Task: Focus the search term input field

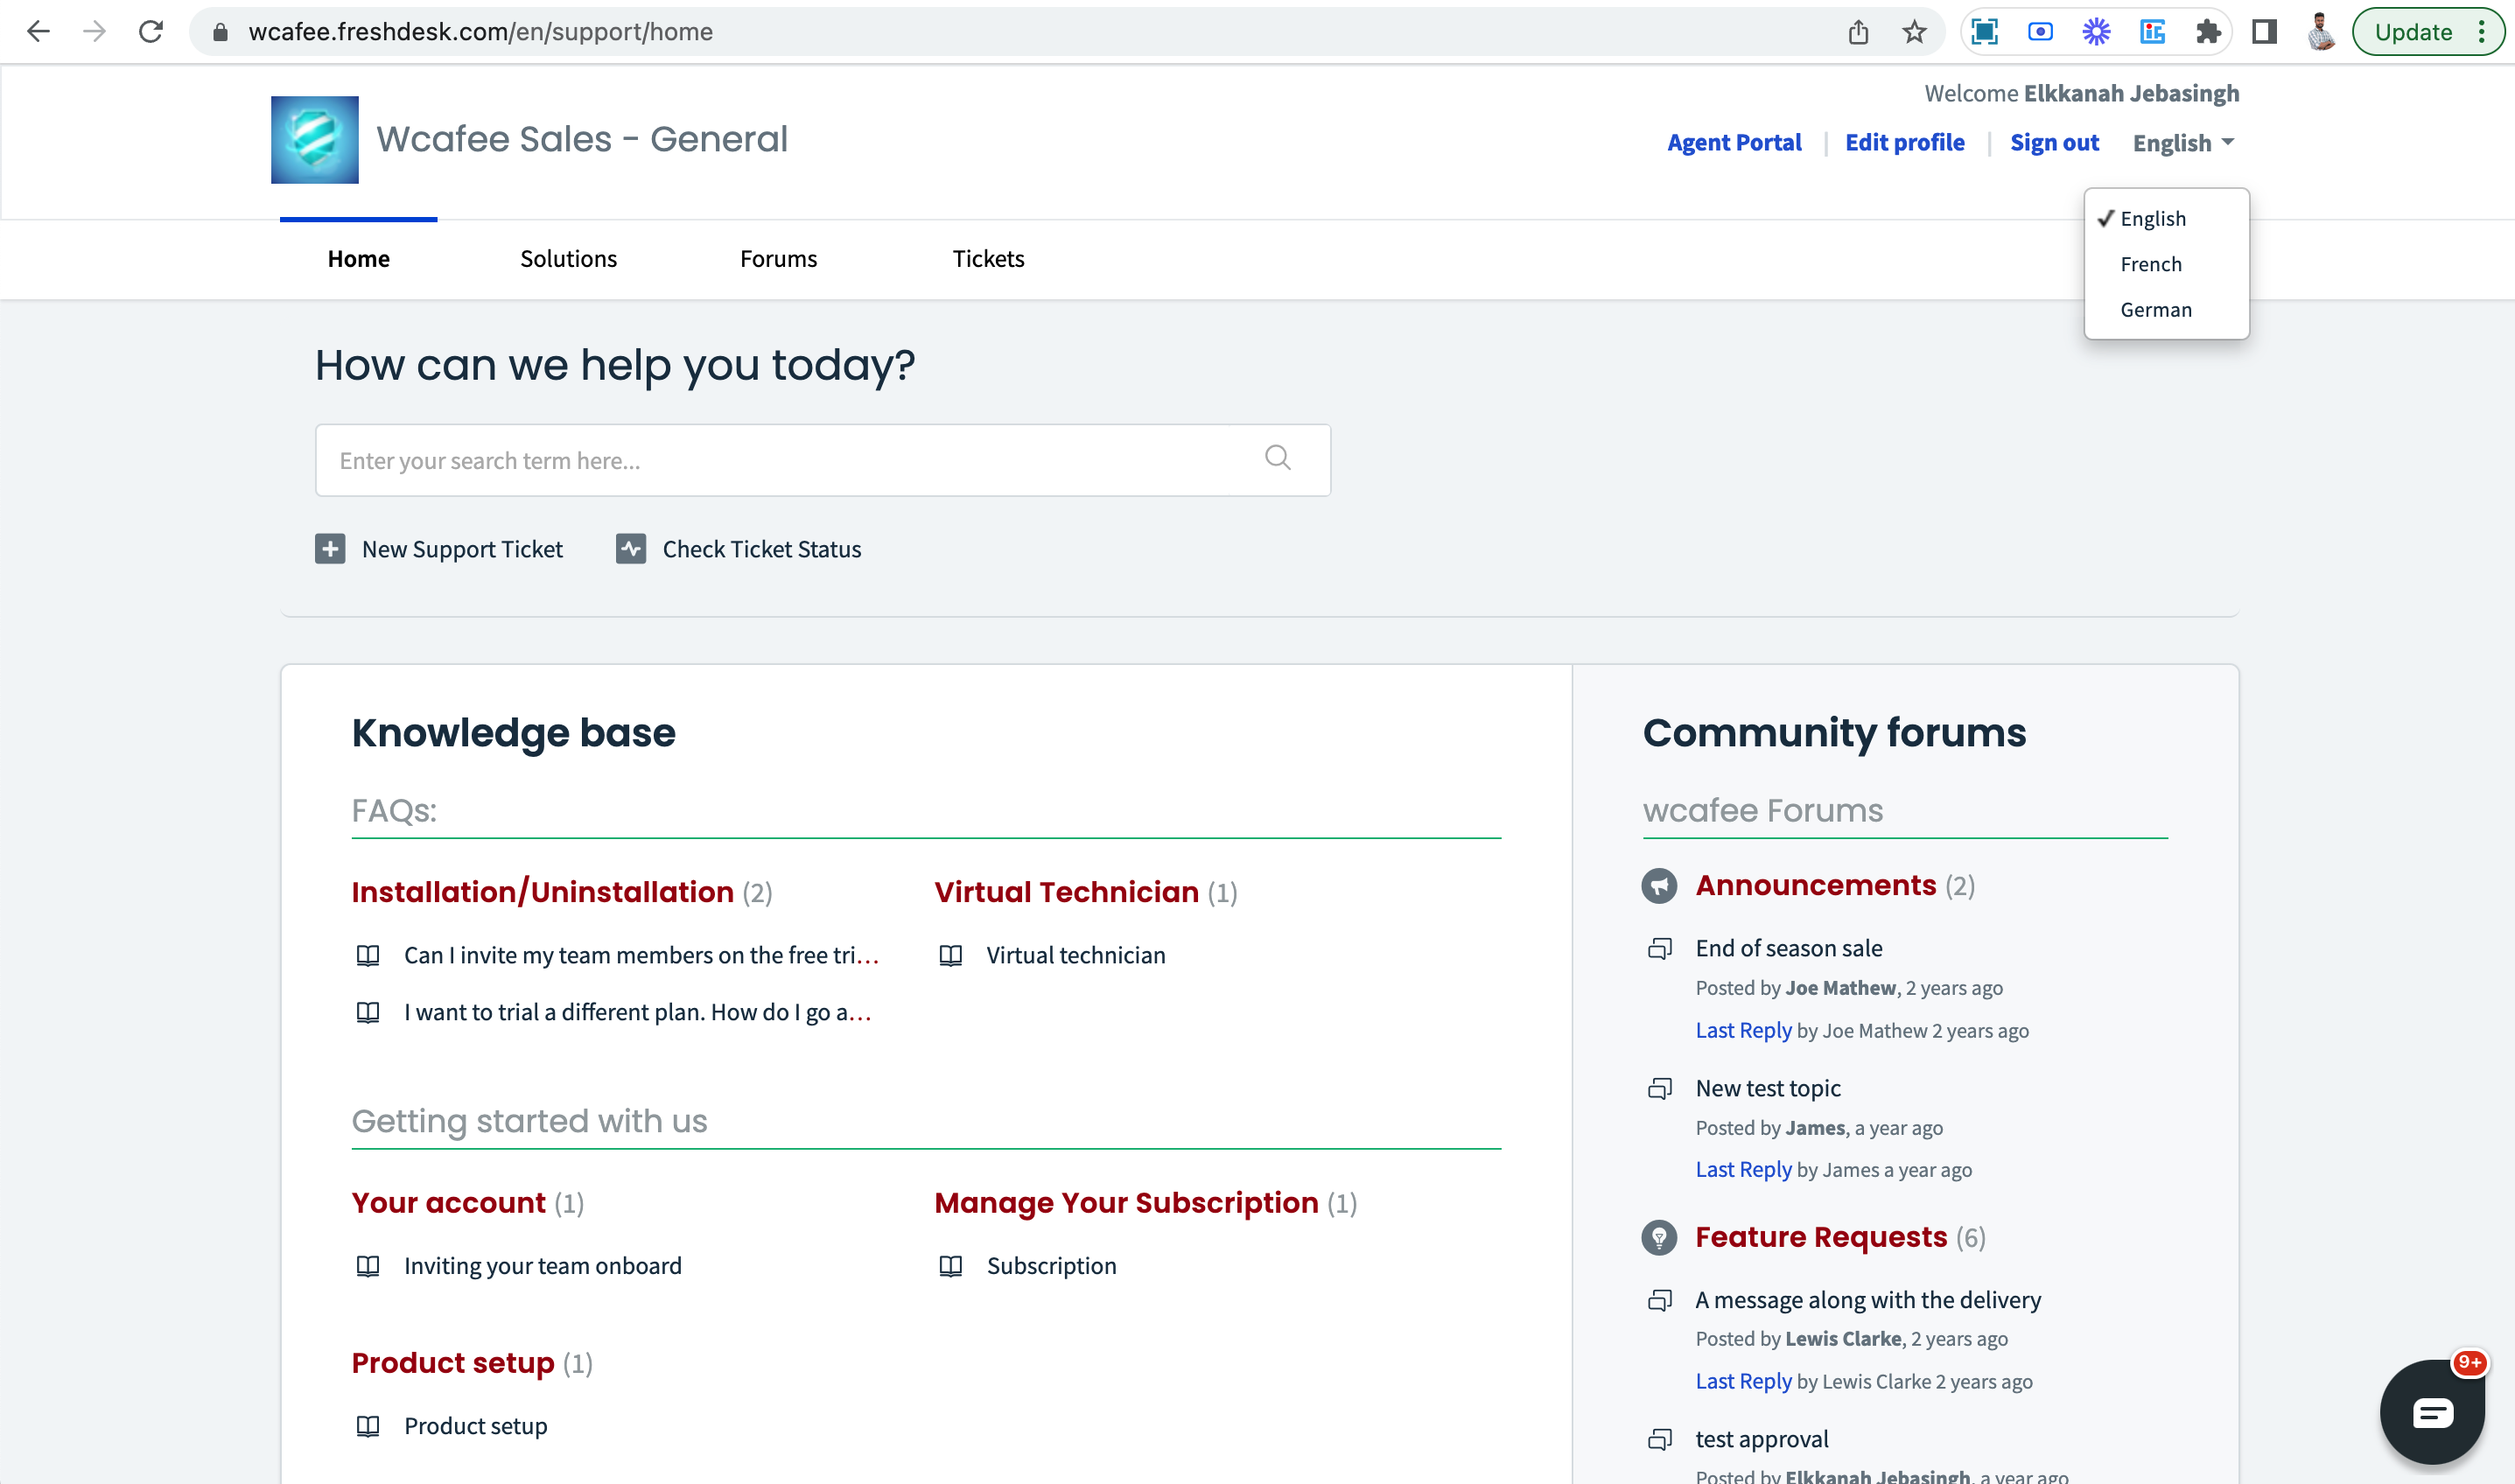Action: coord(780,460)
